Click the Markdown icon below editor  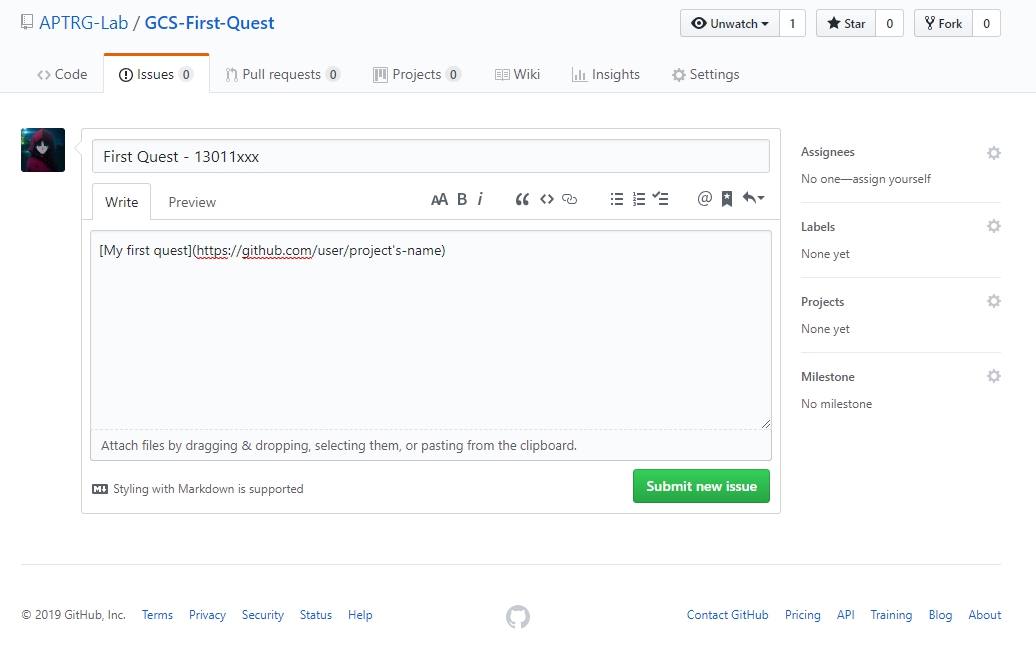(100, 489)
